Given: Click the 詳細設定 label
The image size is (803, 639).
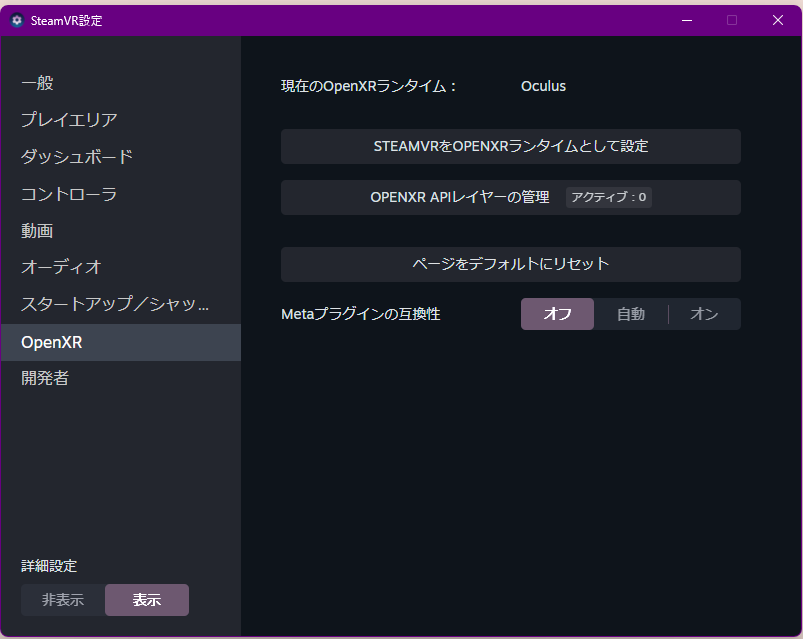Looking at the screenshot, I should (x=49, y=566).
